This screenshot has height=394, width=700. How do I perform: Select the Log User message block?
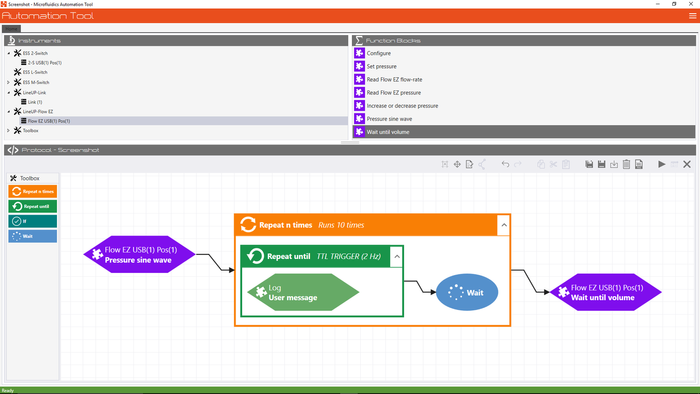303,292
